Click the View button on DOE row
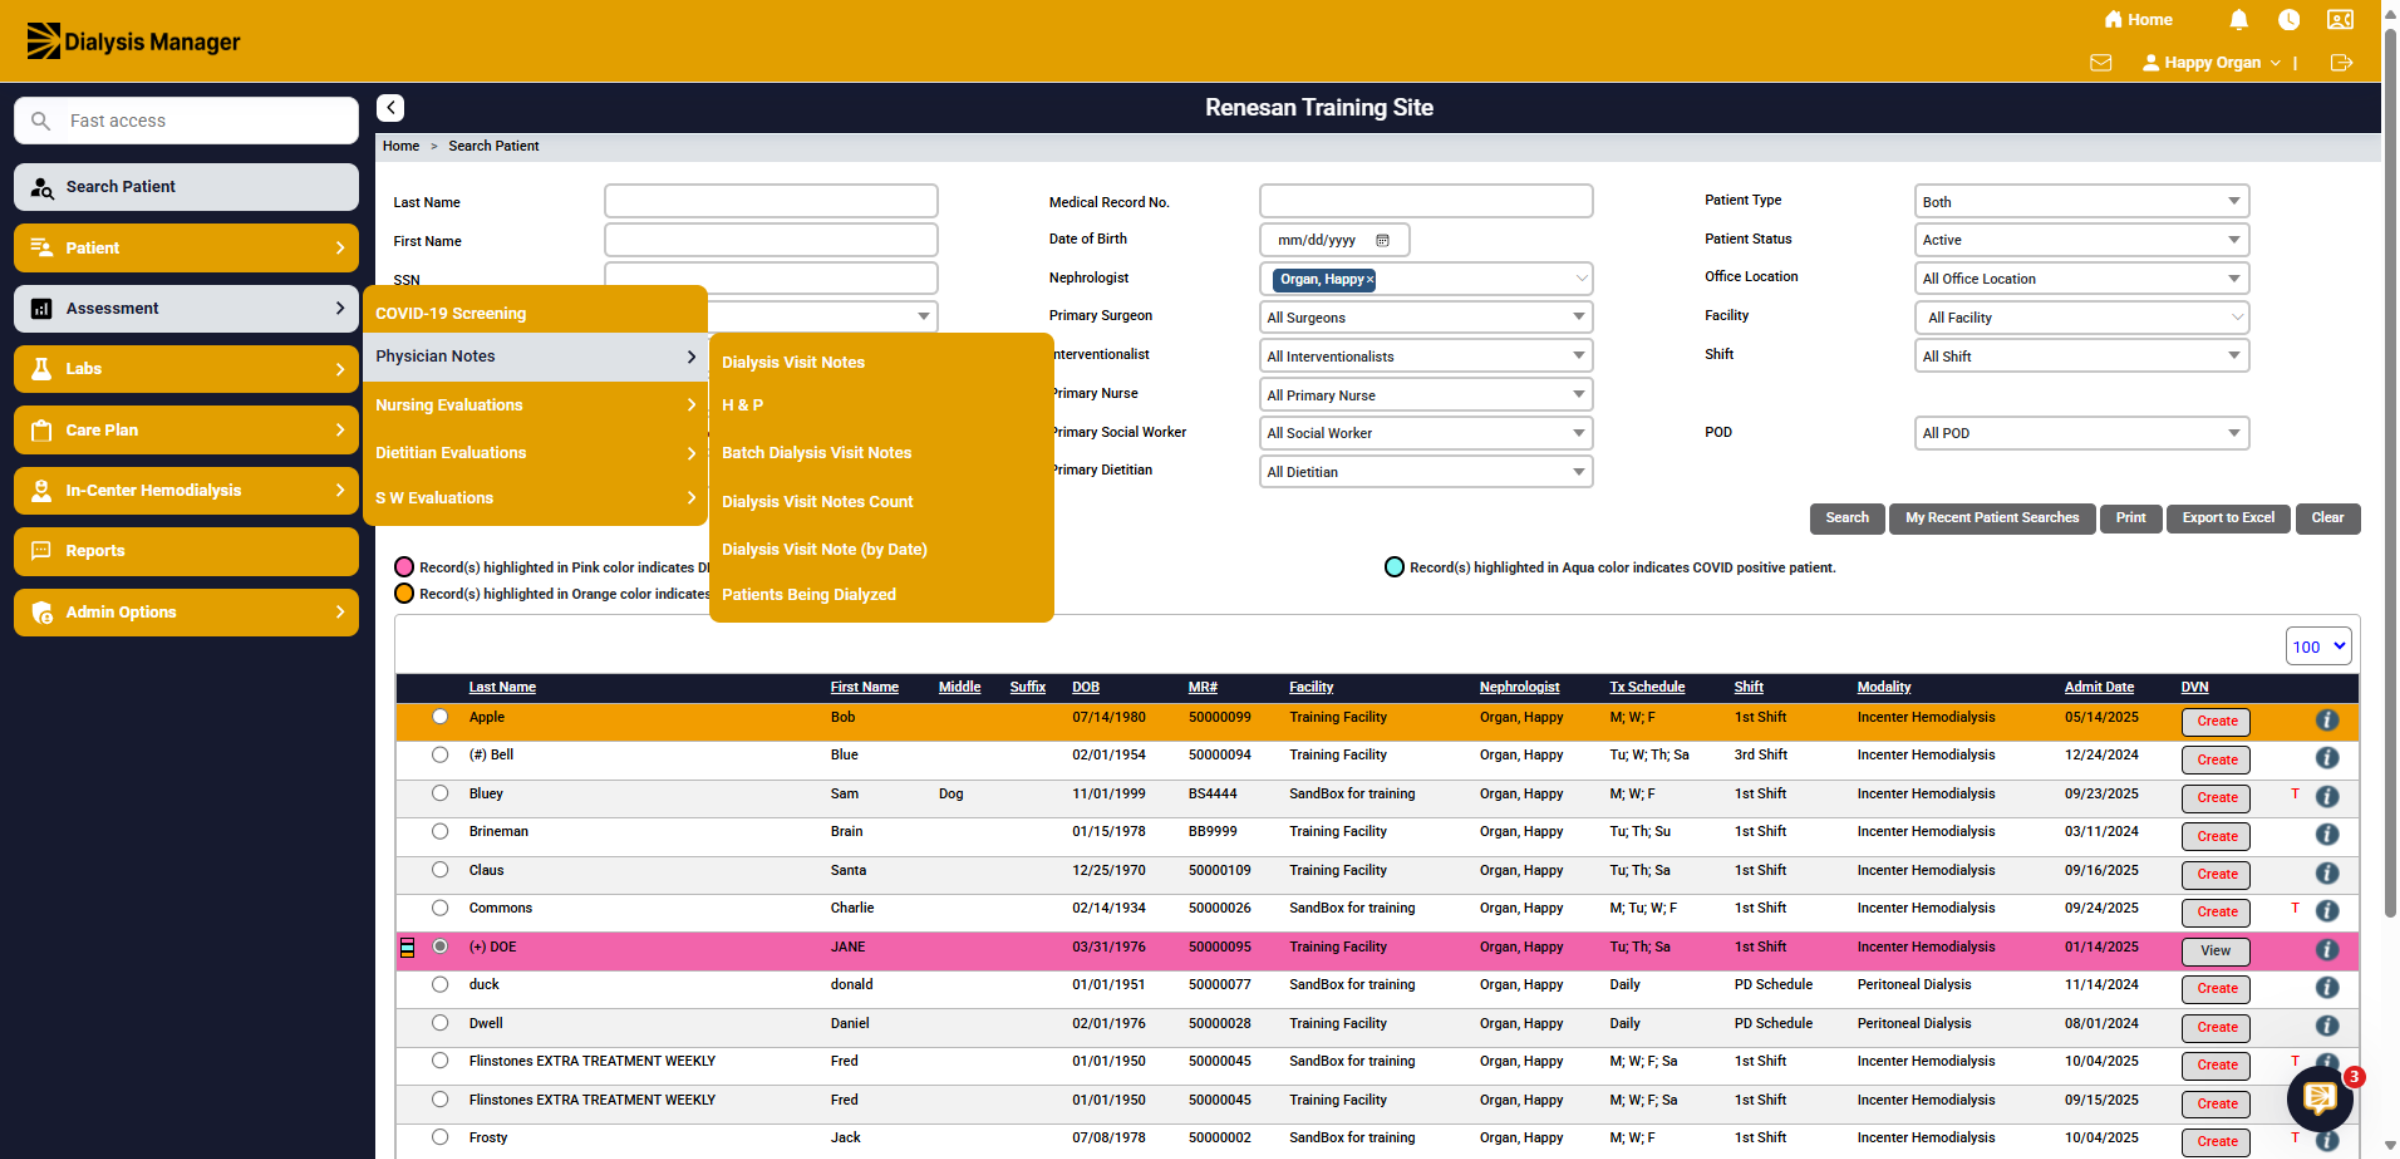The image size is (2400, 1159). [x=2216, y=951]
